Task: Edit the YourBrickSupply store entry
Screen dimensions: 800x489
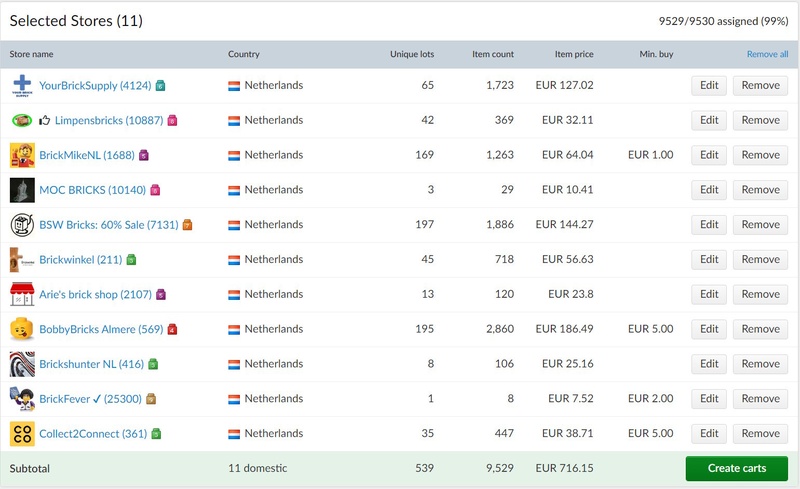Action: 709,85
